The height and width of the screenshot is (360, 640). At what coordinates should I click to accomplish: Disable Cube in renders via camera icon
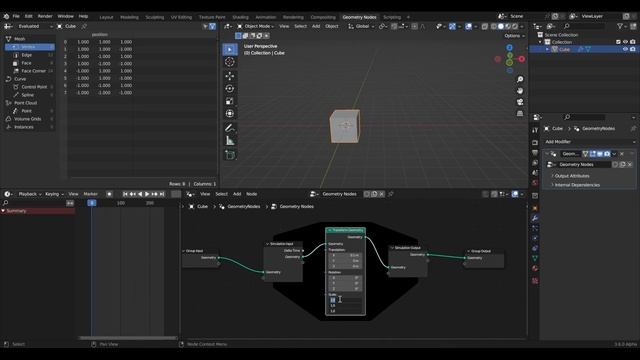[x=632, y=49]
